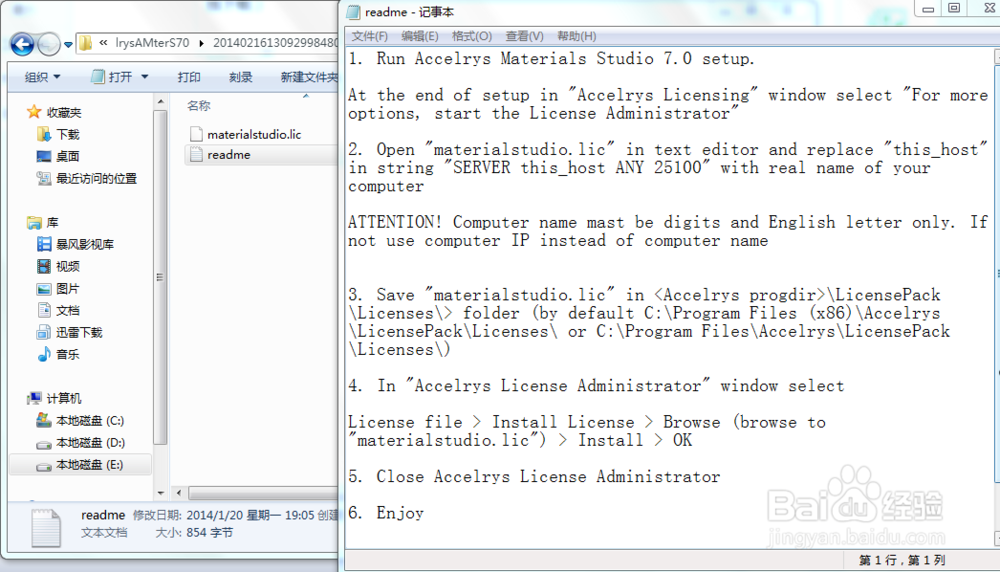Click the C: drive Windows icon
1000x572 pixels.
pos(43,420)
